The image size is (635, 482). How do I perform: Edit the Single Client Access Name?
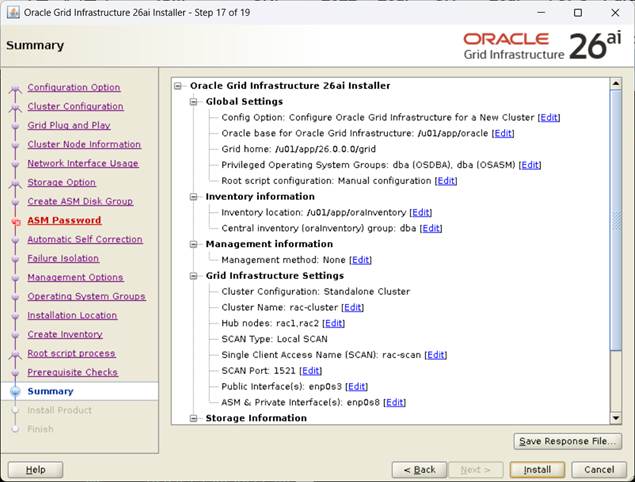(436, 355)
